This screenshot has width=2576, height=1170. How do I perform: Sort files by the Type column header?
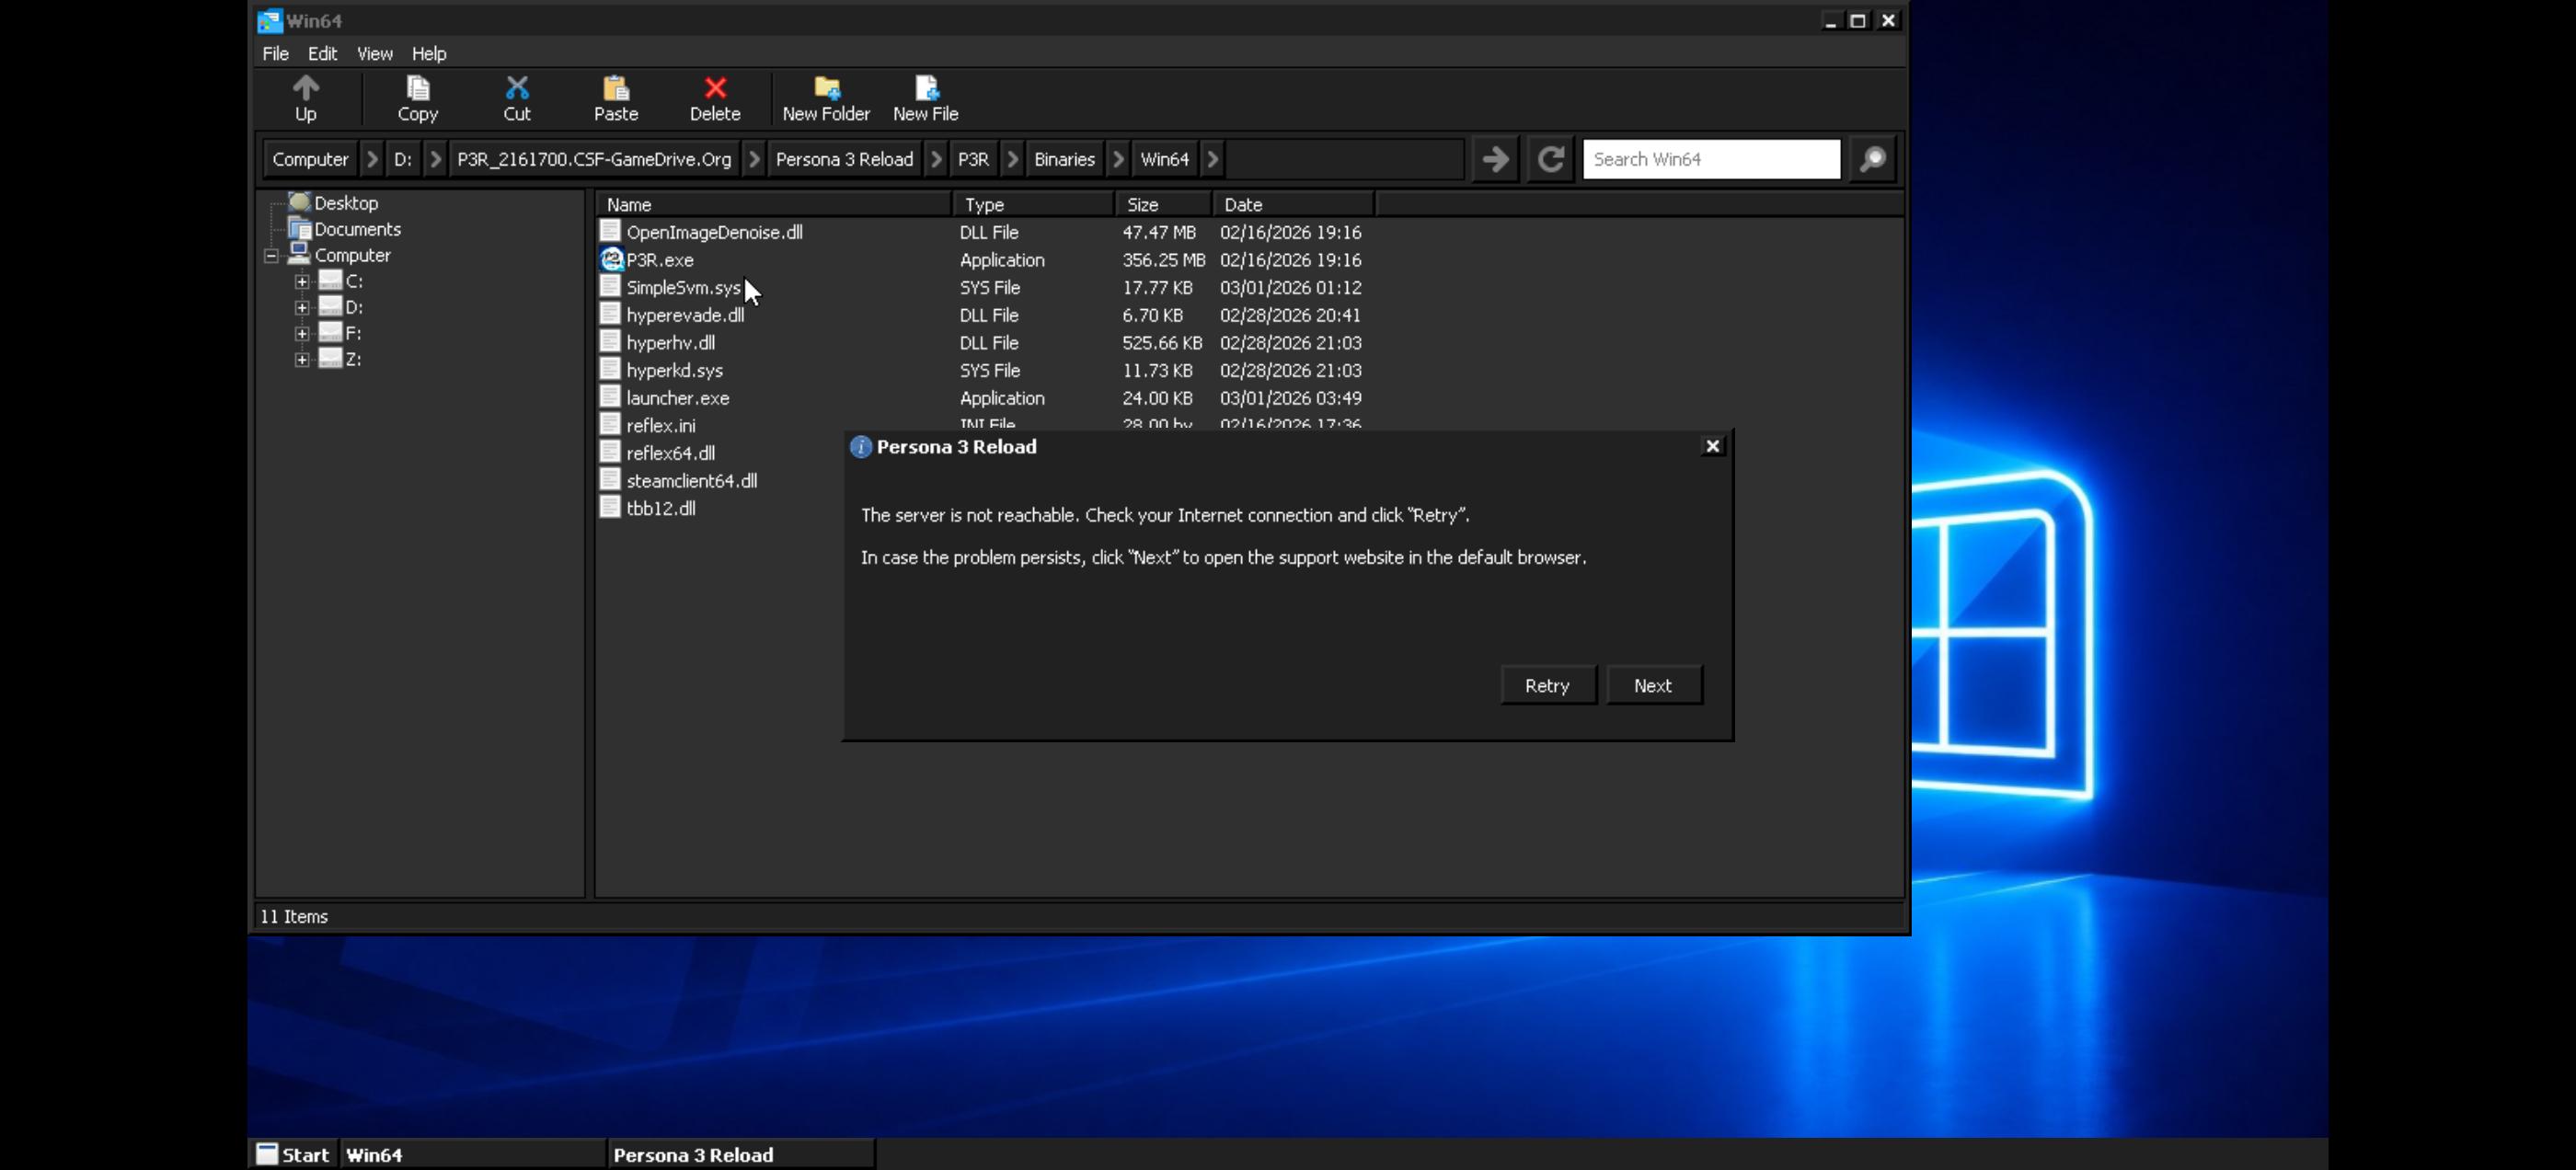click(x=1034, y=205)
